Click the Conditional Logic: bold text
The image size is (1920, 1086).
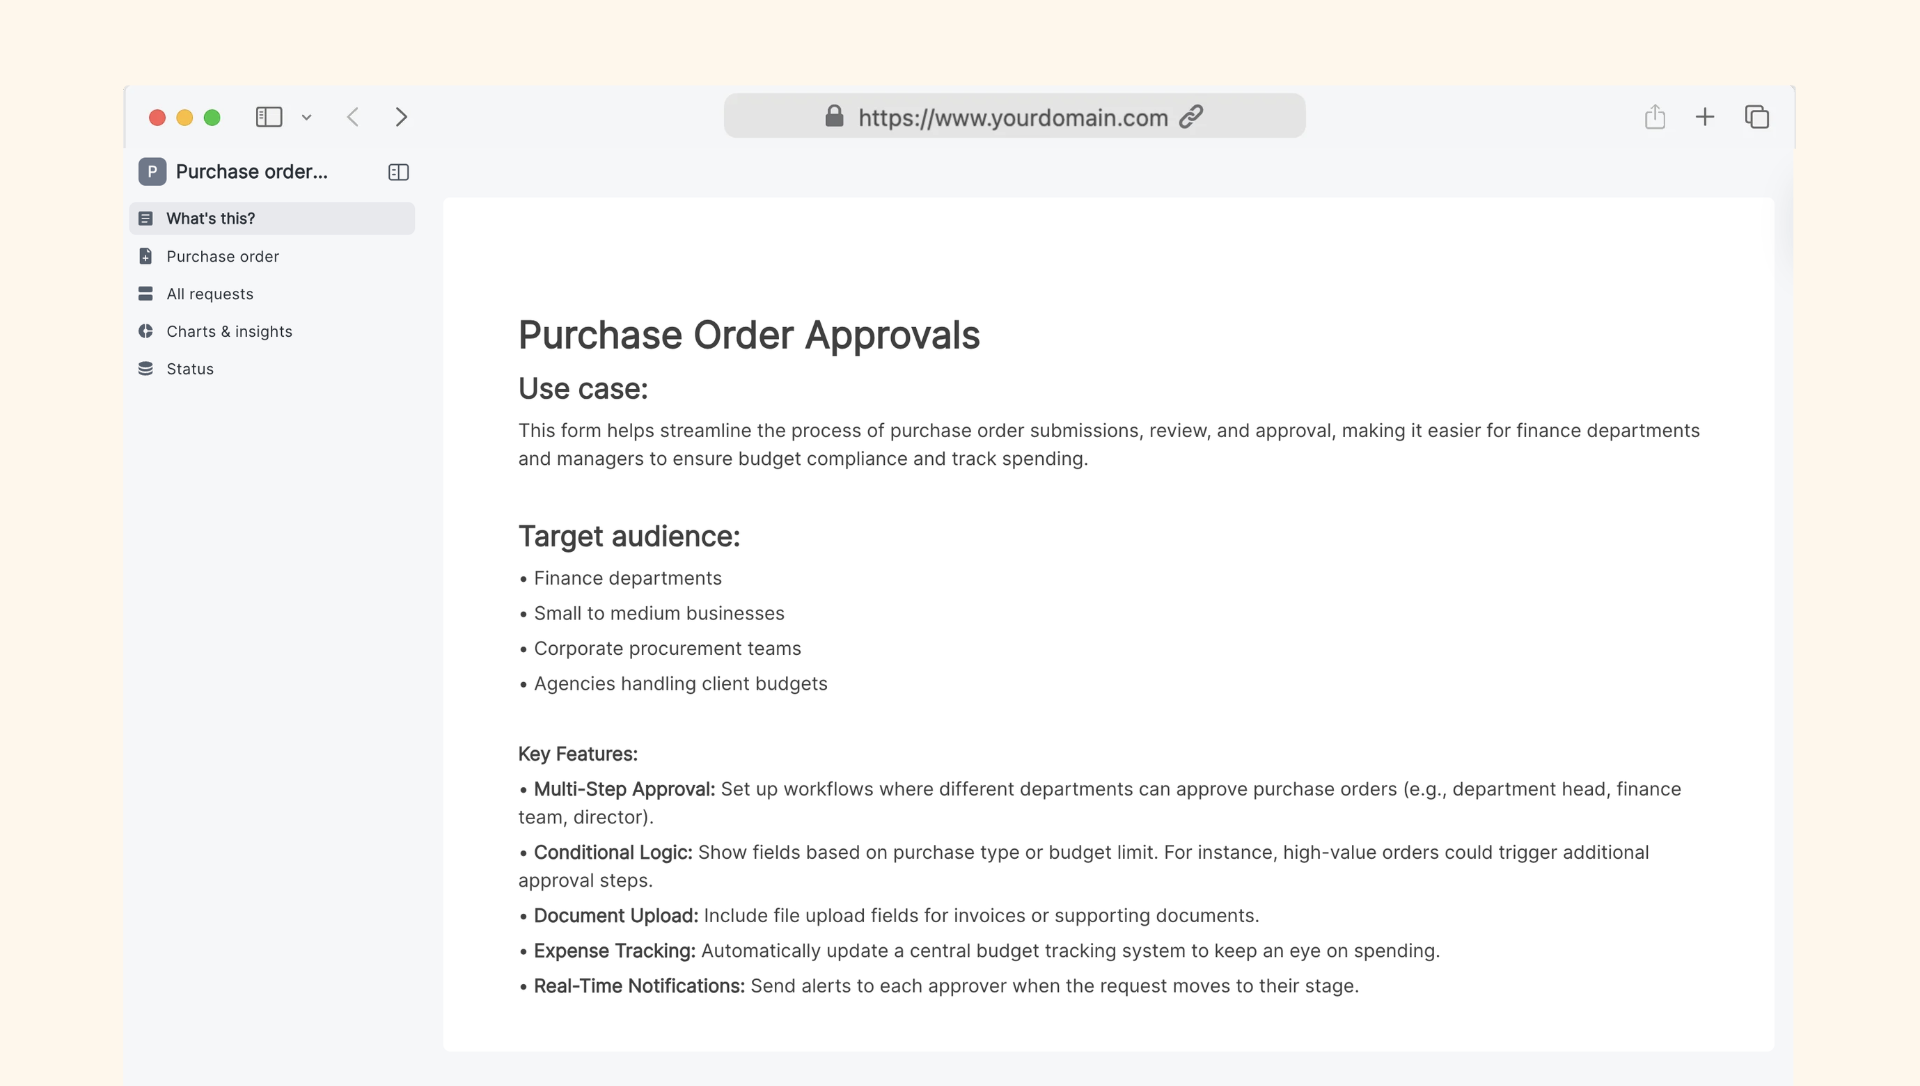tap(613, 852)
